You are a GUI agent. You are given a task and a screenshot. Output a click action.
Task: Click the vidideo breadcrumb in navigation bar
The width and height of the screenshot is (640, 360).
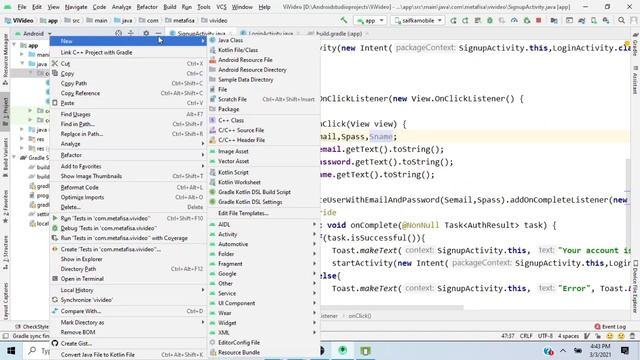215,20
